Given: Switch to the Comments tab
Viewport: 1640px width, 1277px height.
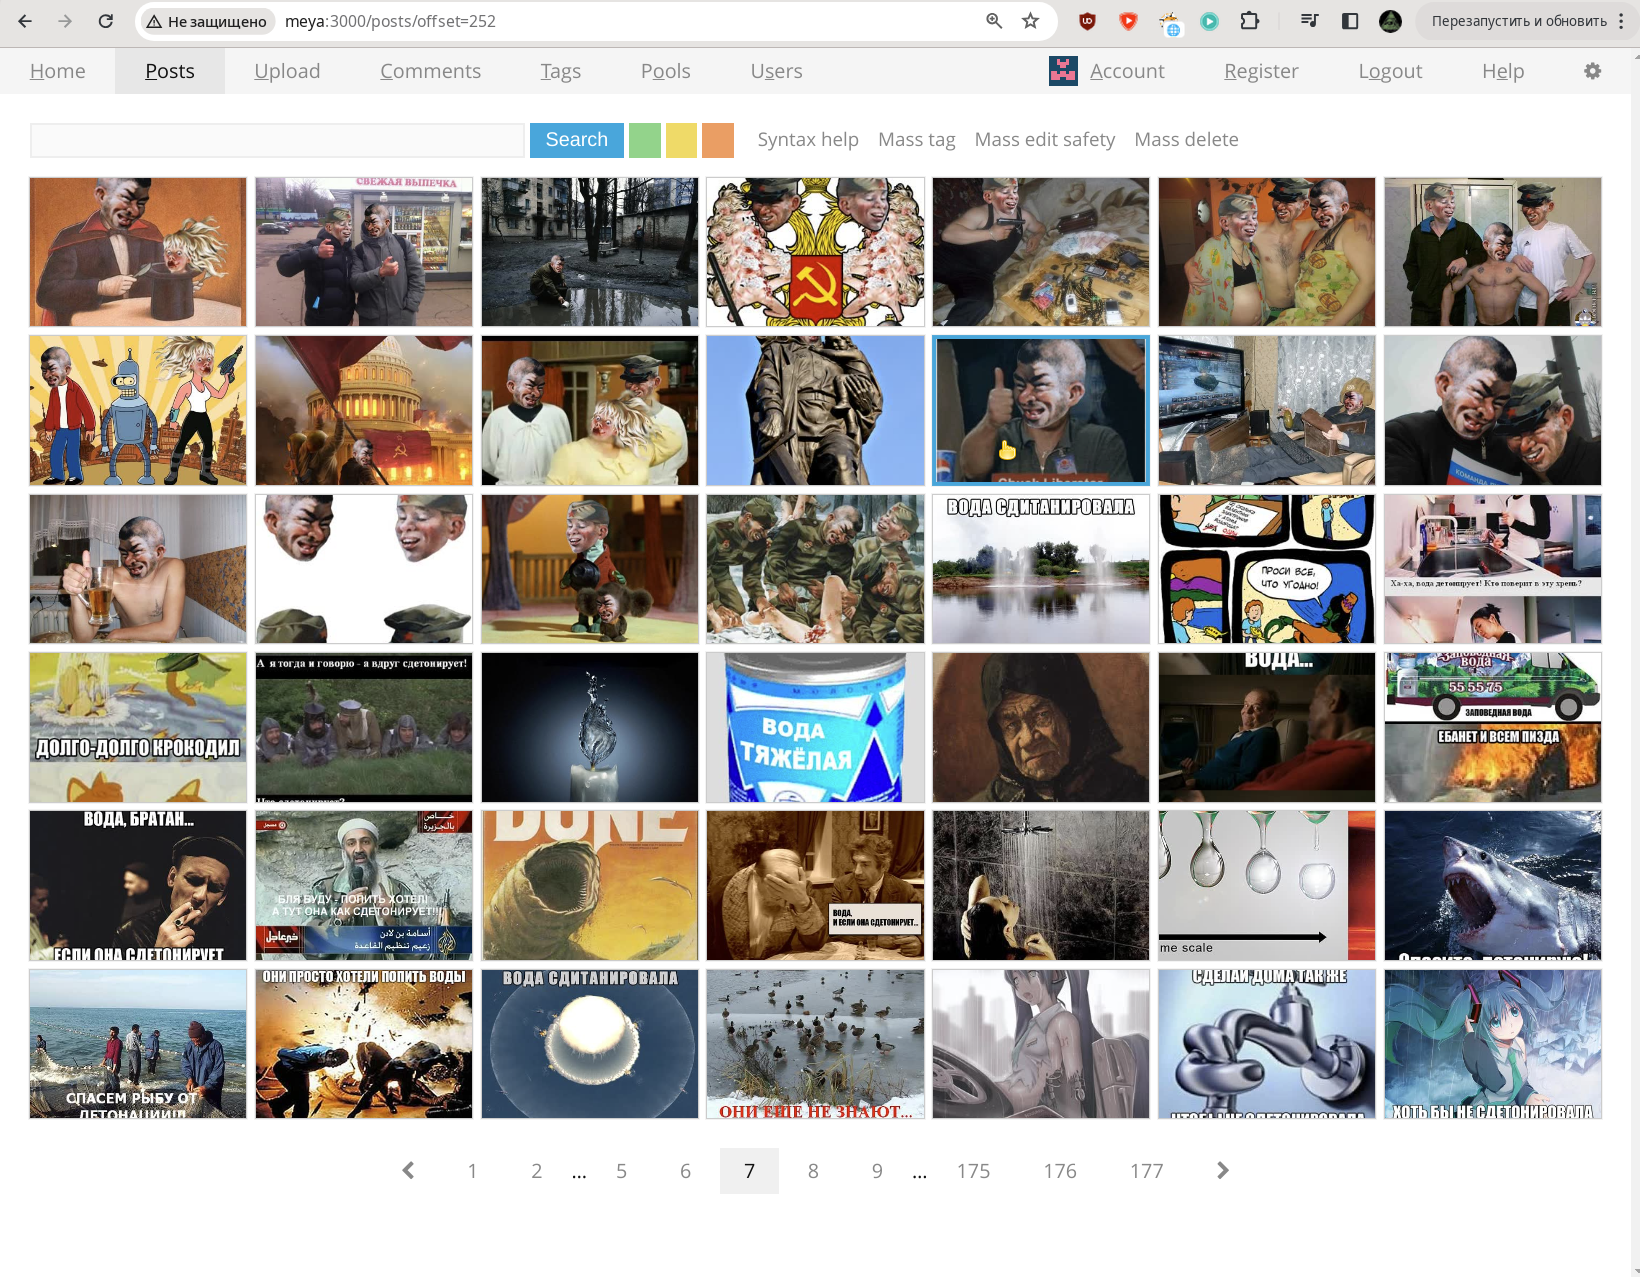Looking at the screenshot, I should [x=431, y=71].
